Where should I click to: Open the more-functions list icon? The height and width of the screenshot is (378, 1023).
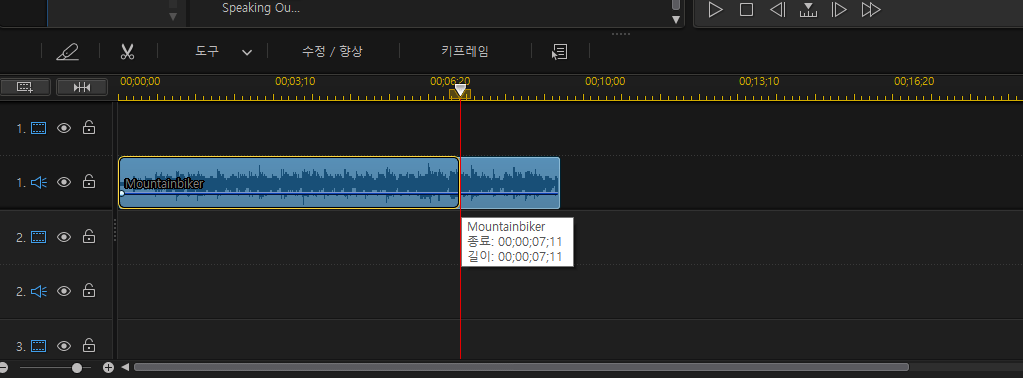tap(559, 52)
